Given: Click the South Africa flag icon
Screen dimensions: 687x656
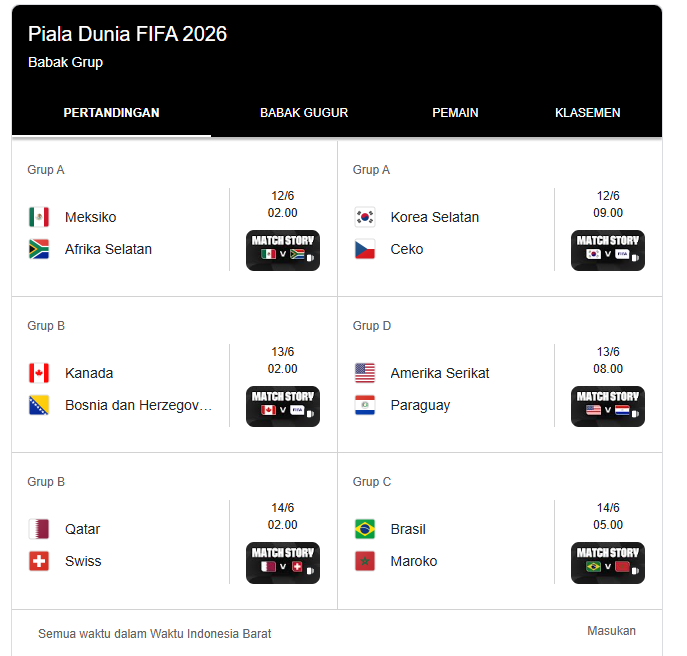Looking at the screenshot, I should tap(39, 249).
